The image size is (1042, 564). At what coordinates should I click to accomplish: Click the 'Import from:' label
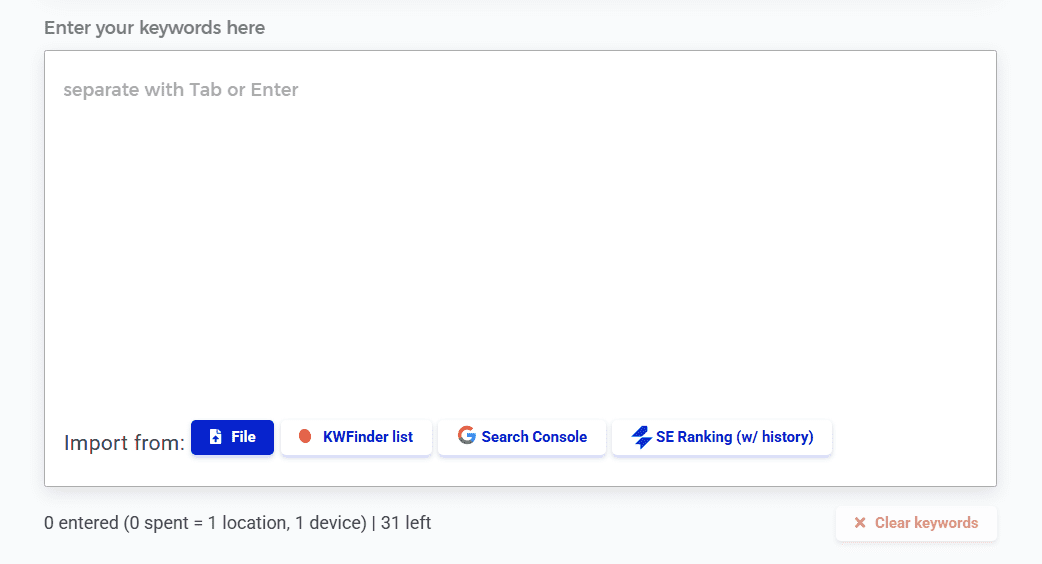point(124,442)
